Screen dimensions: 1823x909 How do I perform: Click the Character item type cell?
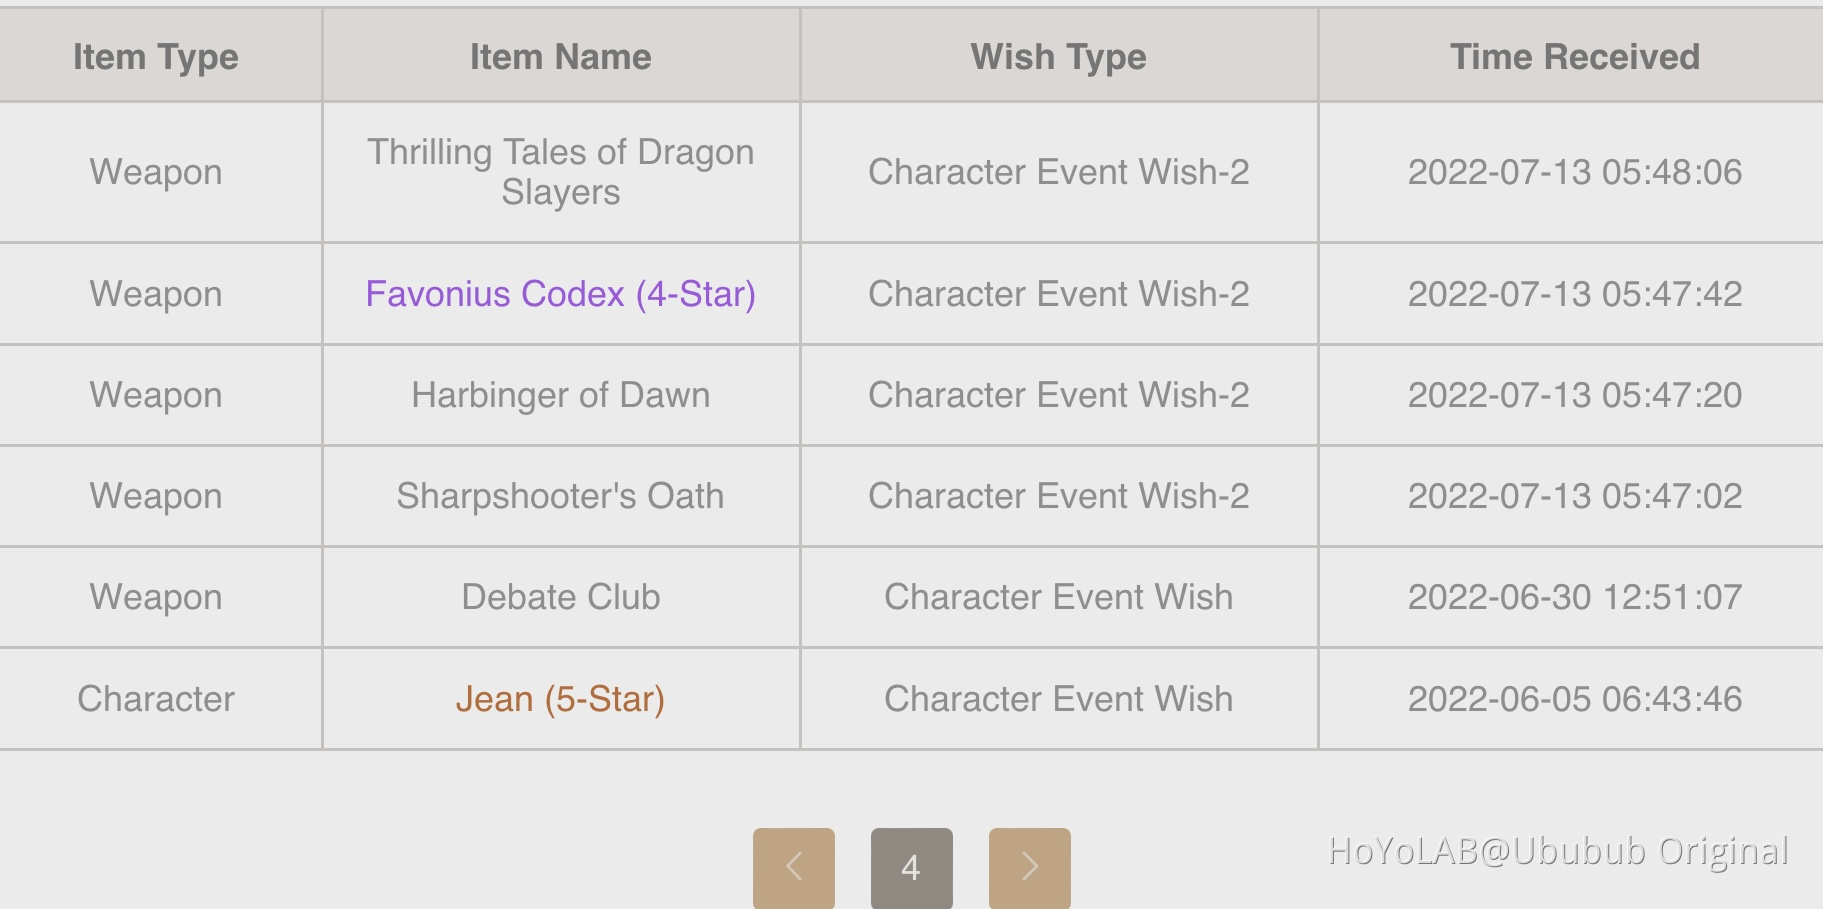coord(156,699)
